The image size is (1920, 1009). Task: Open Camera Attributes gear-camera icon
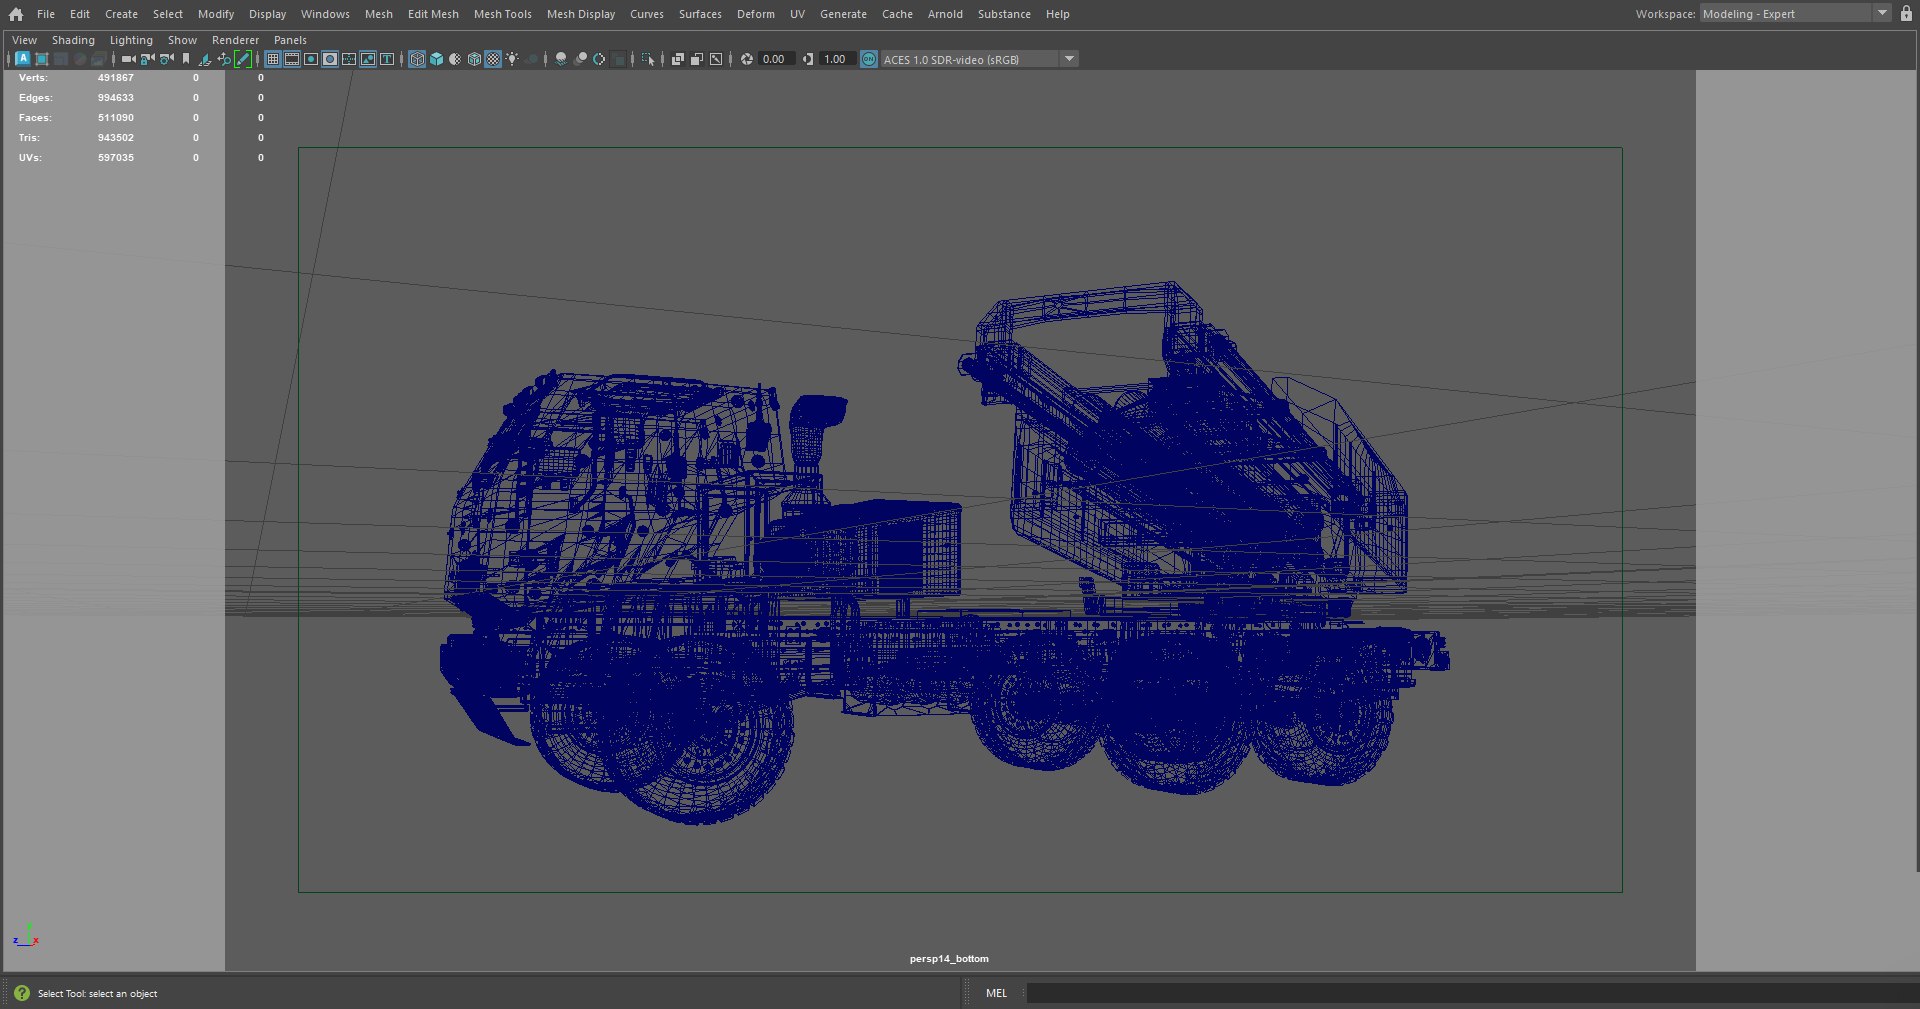(x=166, y=59)
